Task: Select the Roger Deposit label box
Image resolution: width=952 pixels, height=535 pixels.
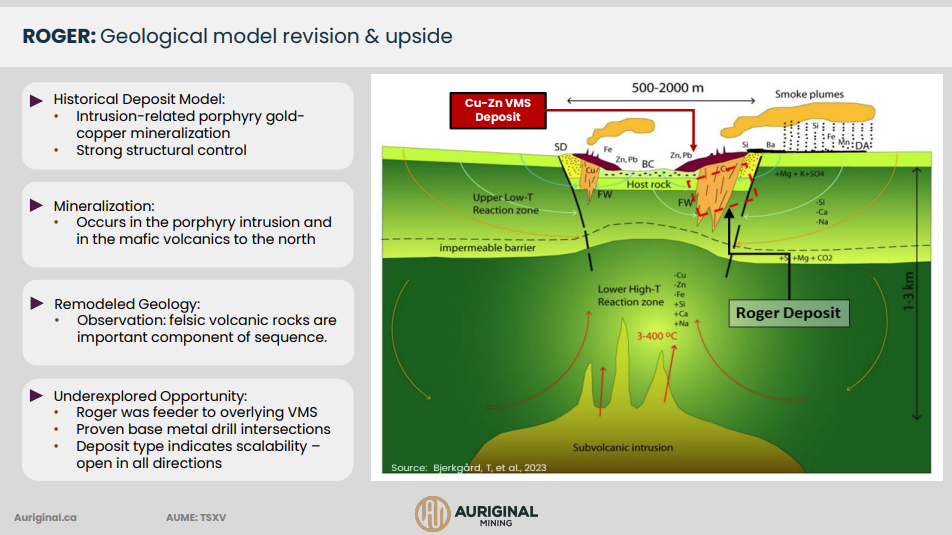Action: [x=788, y=313]
